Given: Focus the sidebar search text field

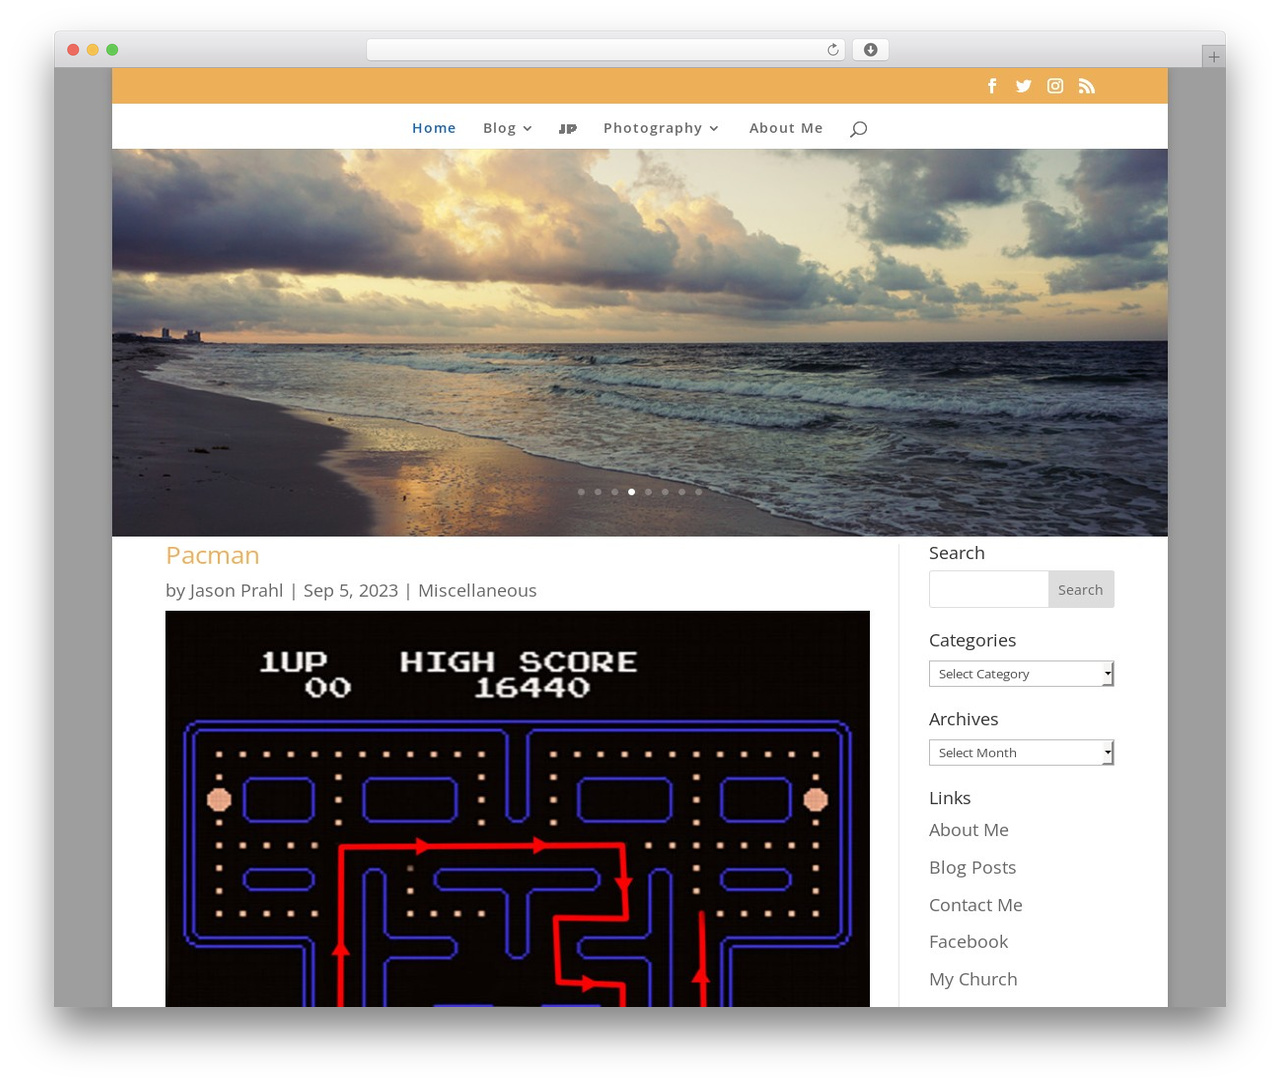Looking at the screenshot, I should click(x=988, y=590).
